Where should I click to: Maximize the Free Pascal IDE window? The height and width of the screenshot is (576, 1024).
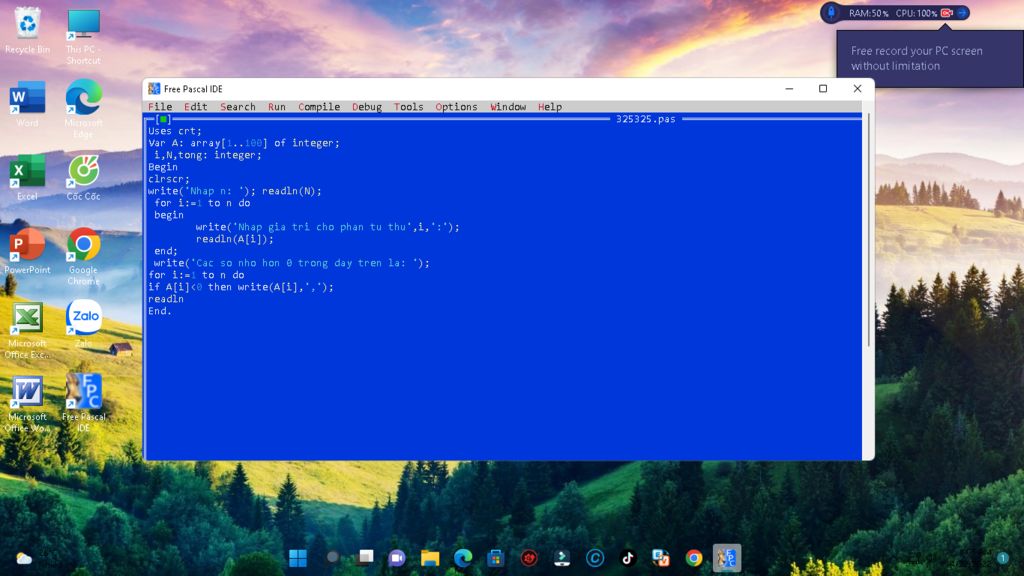823,89
